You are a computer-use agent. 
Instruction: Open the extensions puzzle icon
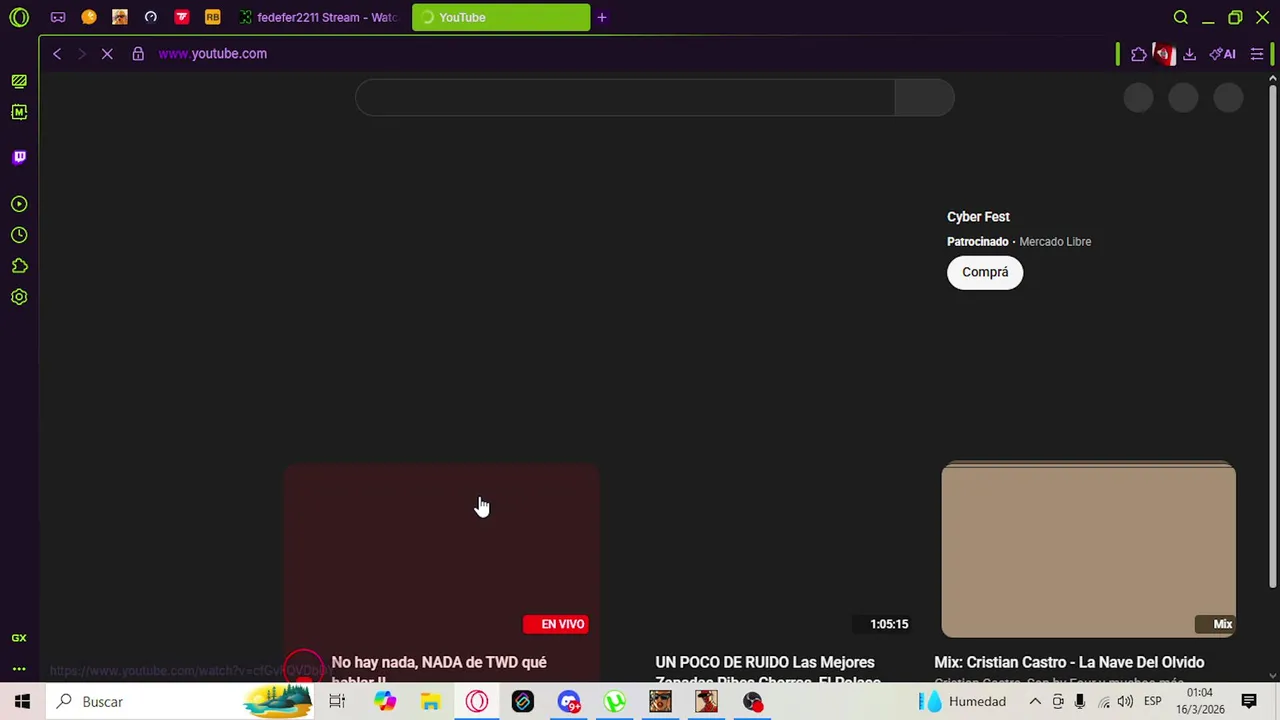tap(1138, 54)
